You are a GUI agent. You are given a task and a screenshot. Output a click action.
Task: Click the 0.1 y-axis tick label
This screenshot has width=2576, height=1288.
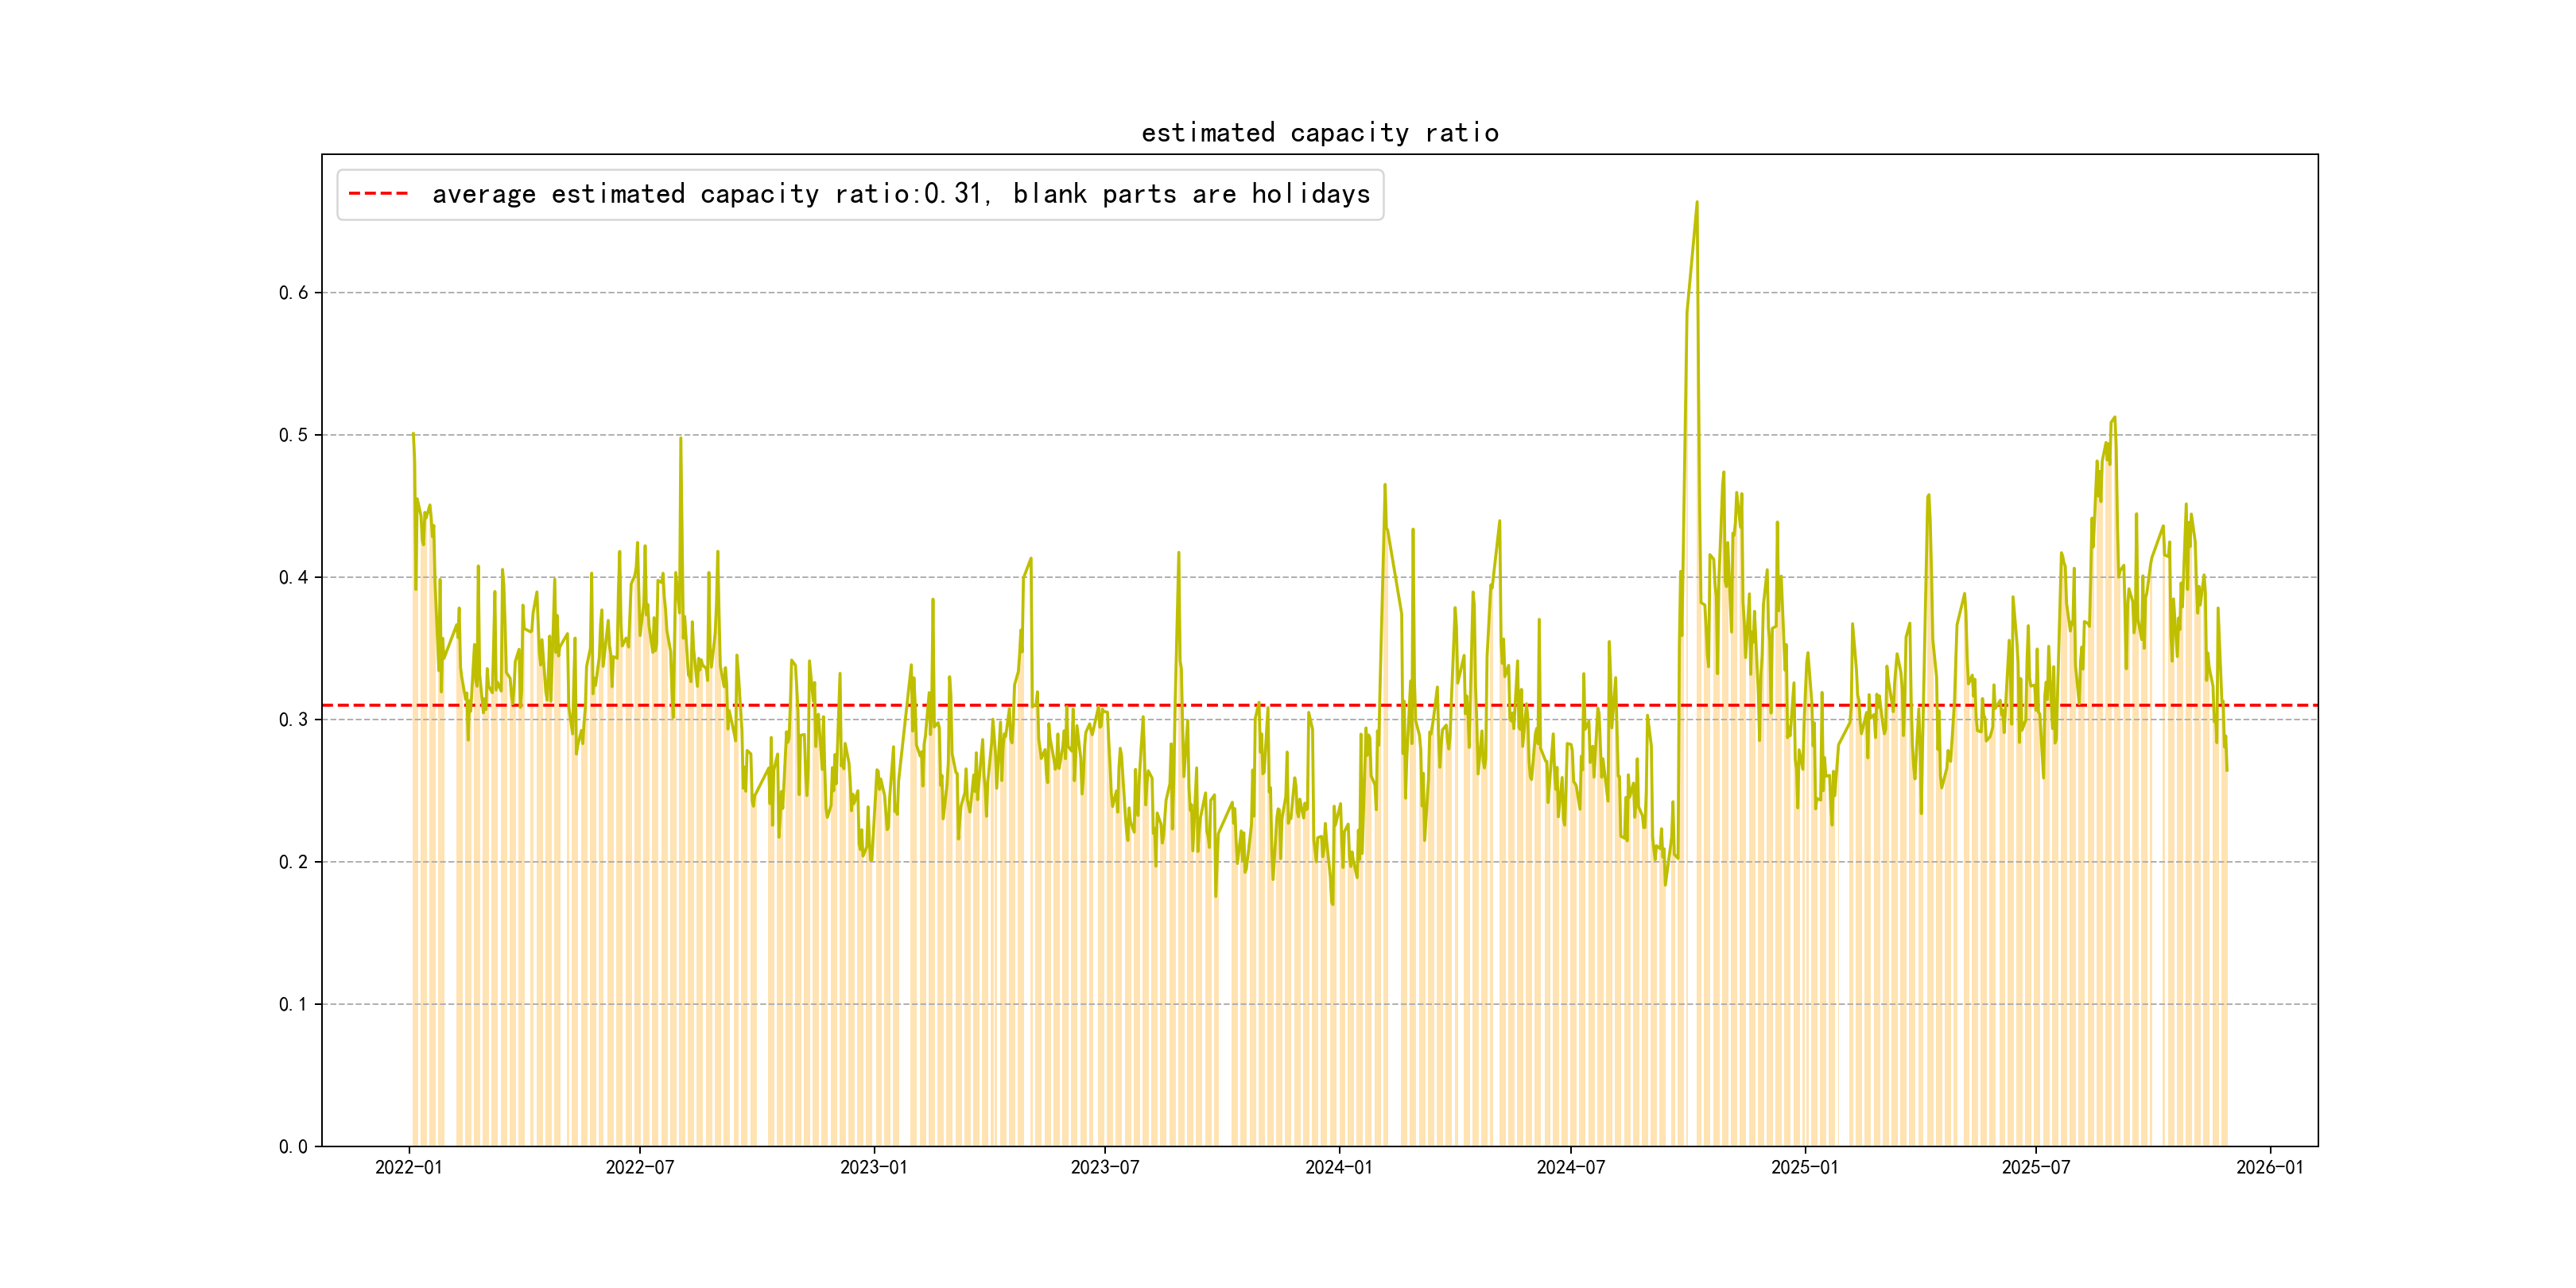pos(293,1004)
